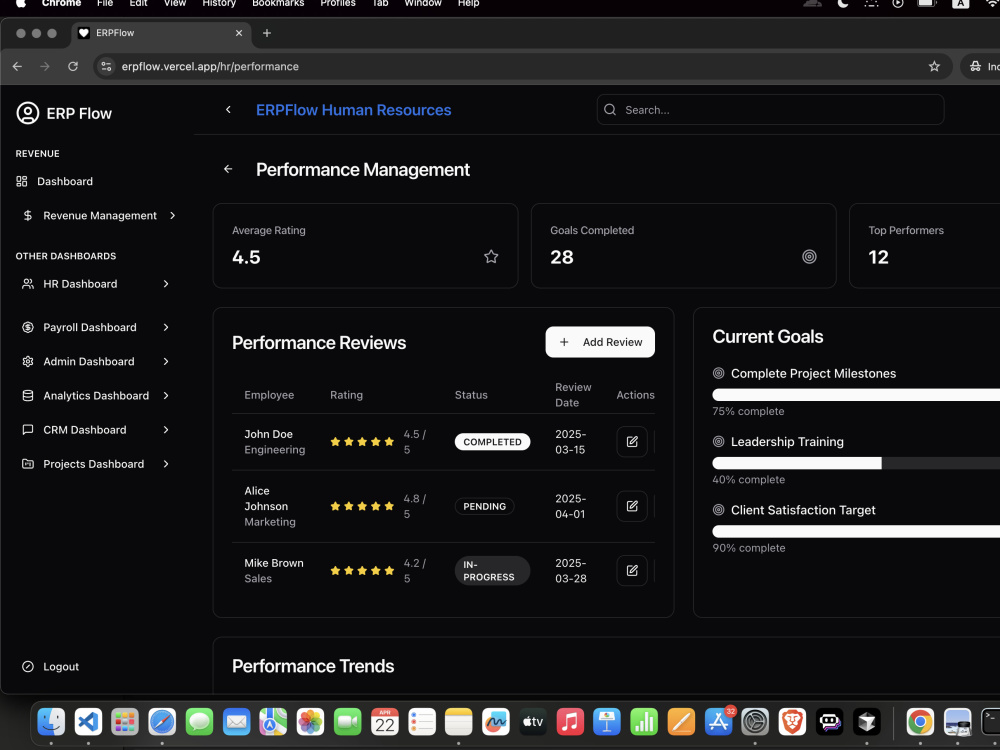This screenshot has width=1000, height=750.
Task: Click target icon beside Complete Project Milestones
Action: point(719,373)
